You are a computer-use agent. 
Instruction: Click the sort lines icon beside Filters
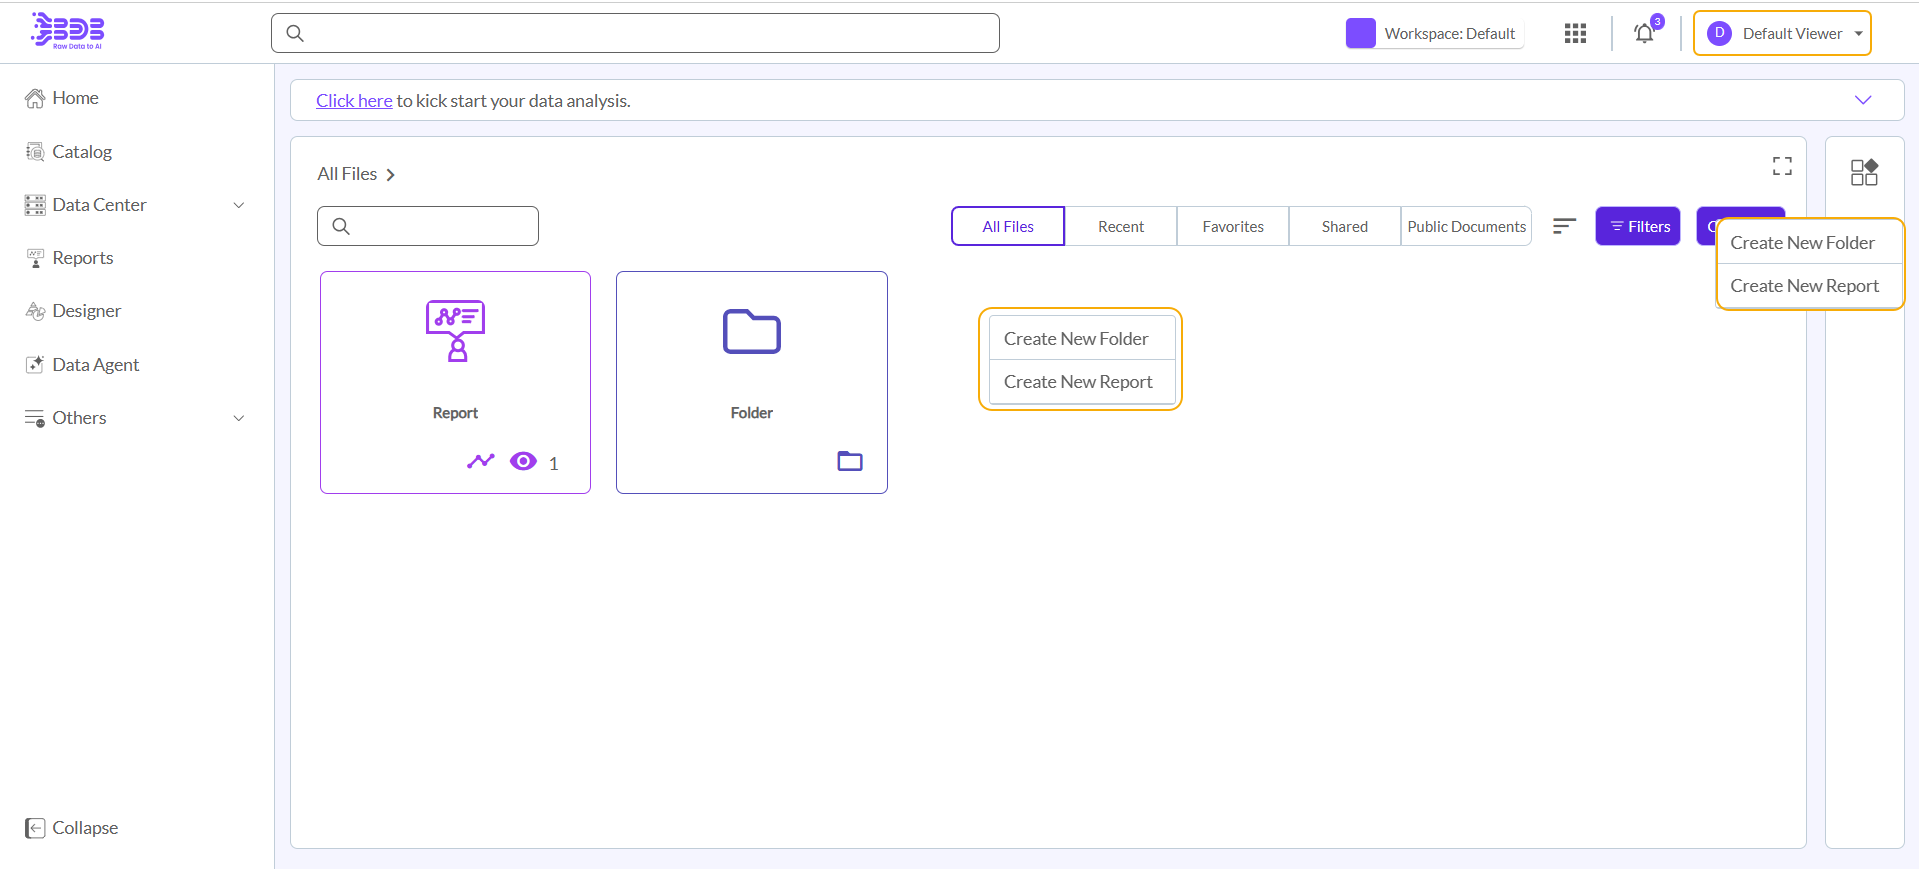pos(1564,226)
